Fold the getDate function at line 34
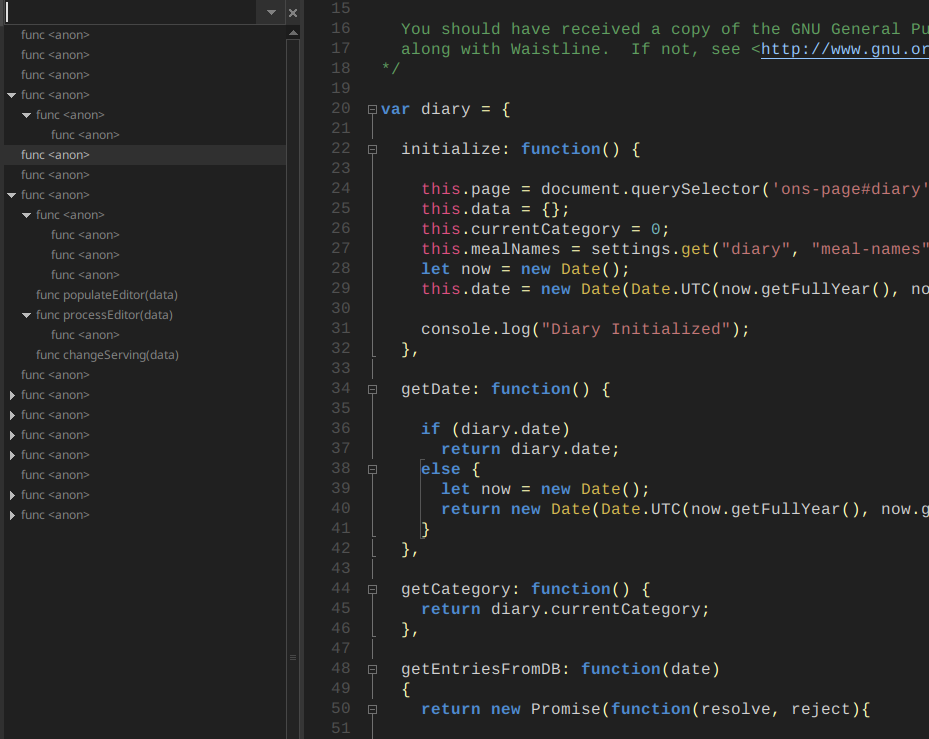 (x=372, y=390)
